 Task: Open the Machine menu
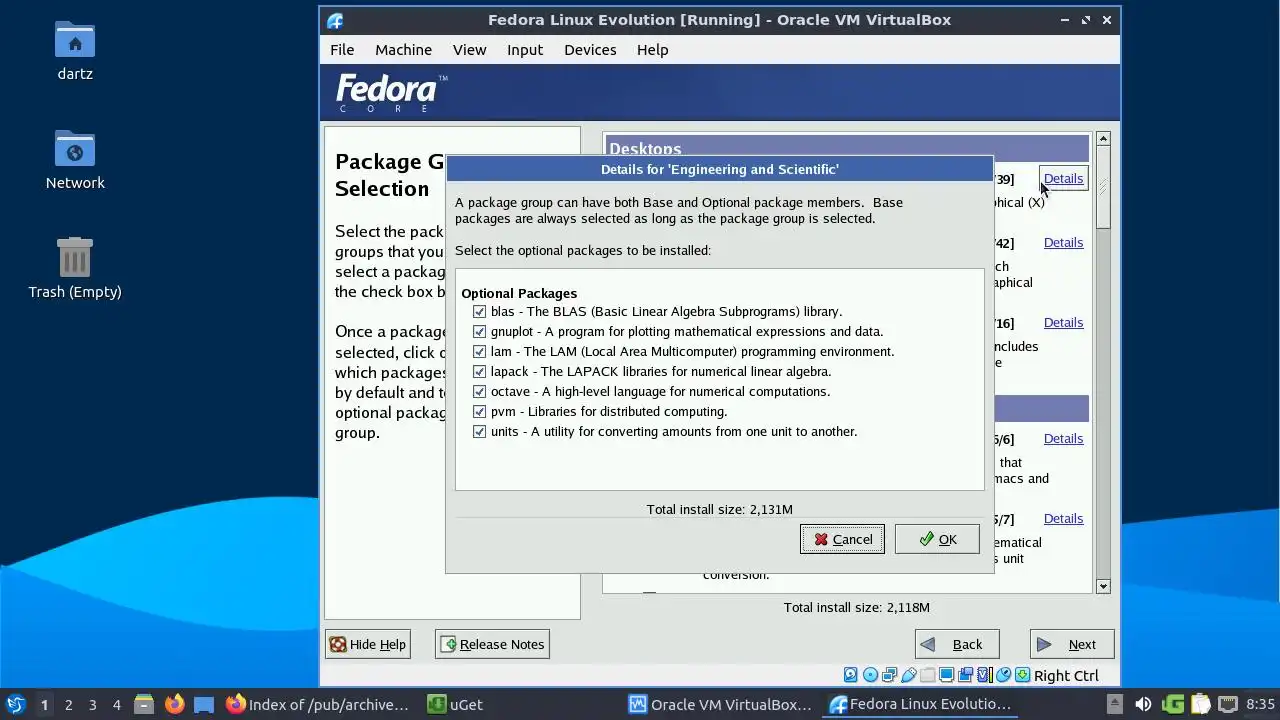tap(403, 49)
